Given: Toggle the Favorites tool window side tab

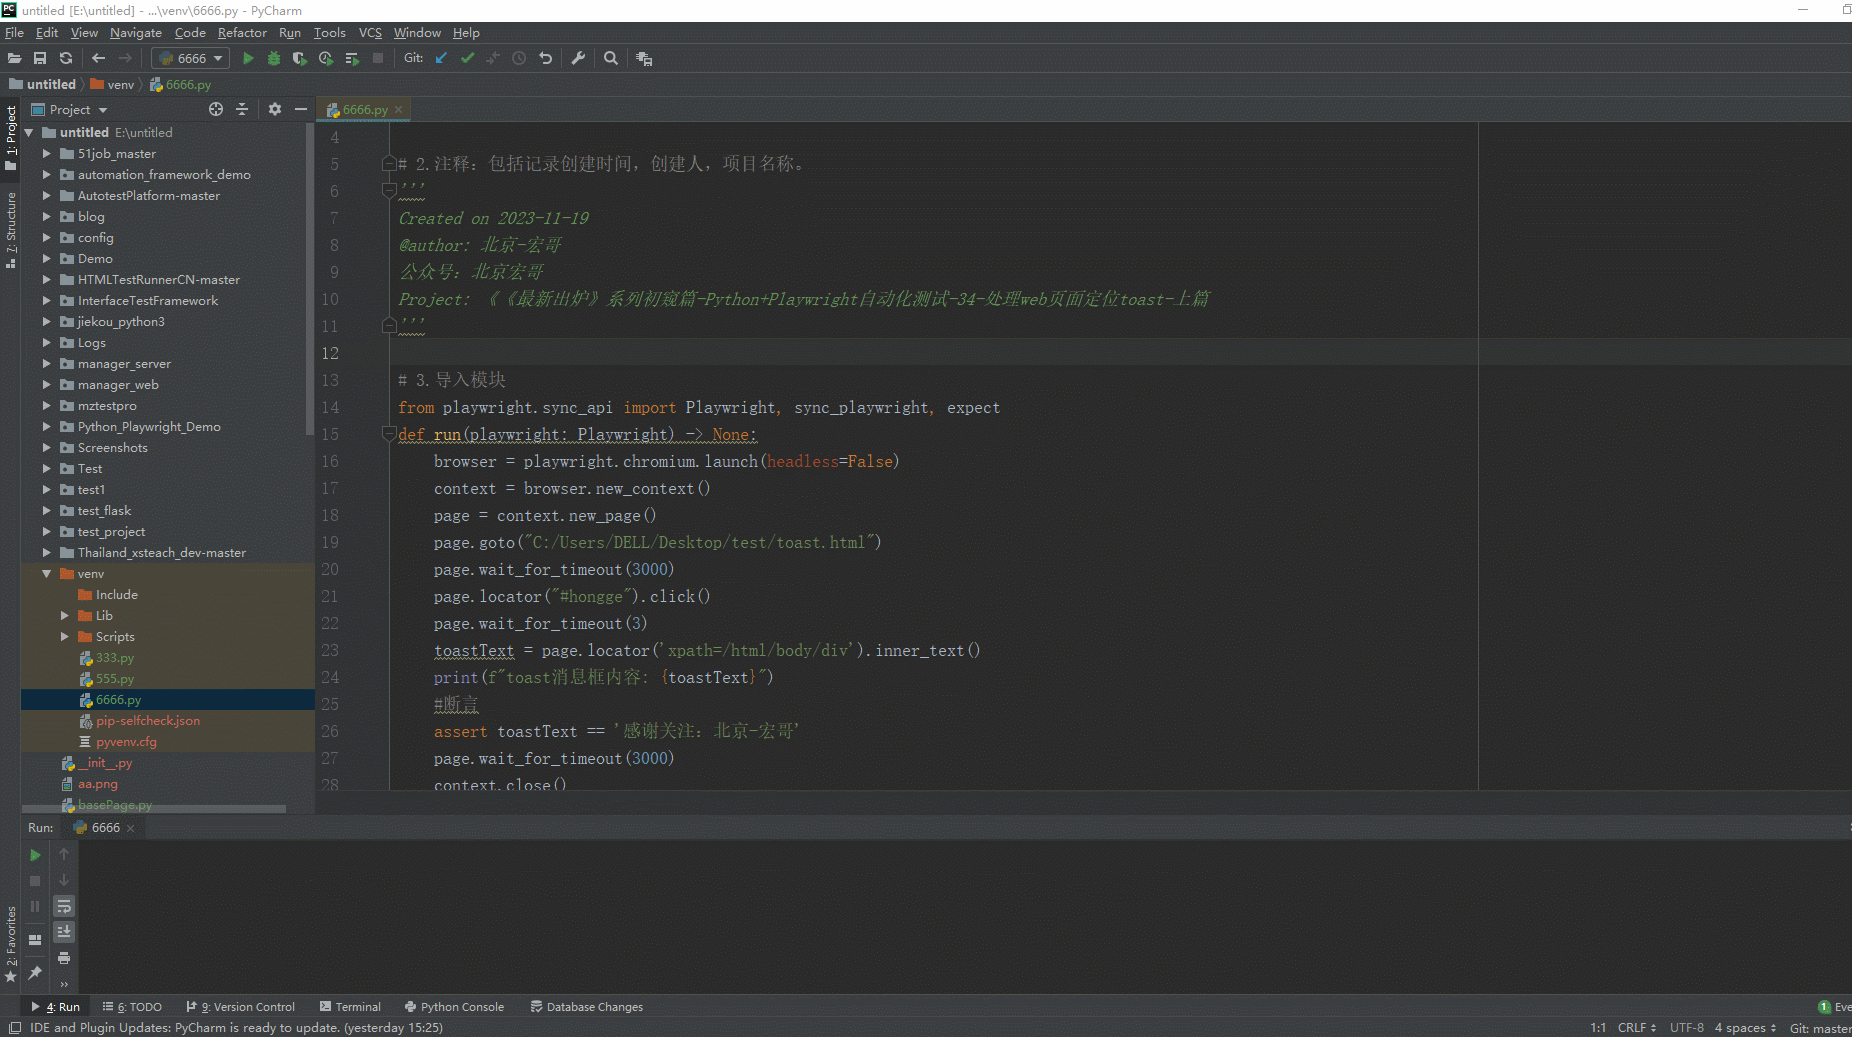Looking at the screenshot, I should 10,945.
